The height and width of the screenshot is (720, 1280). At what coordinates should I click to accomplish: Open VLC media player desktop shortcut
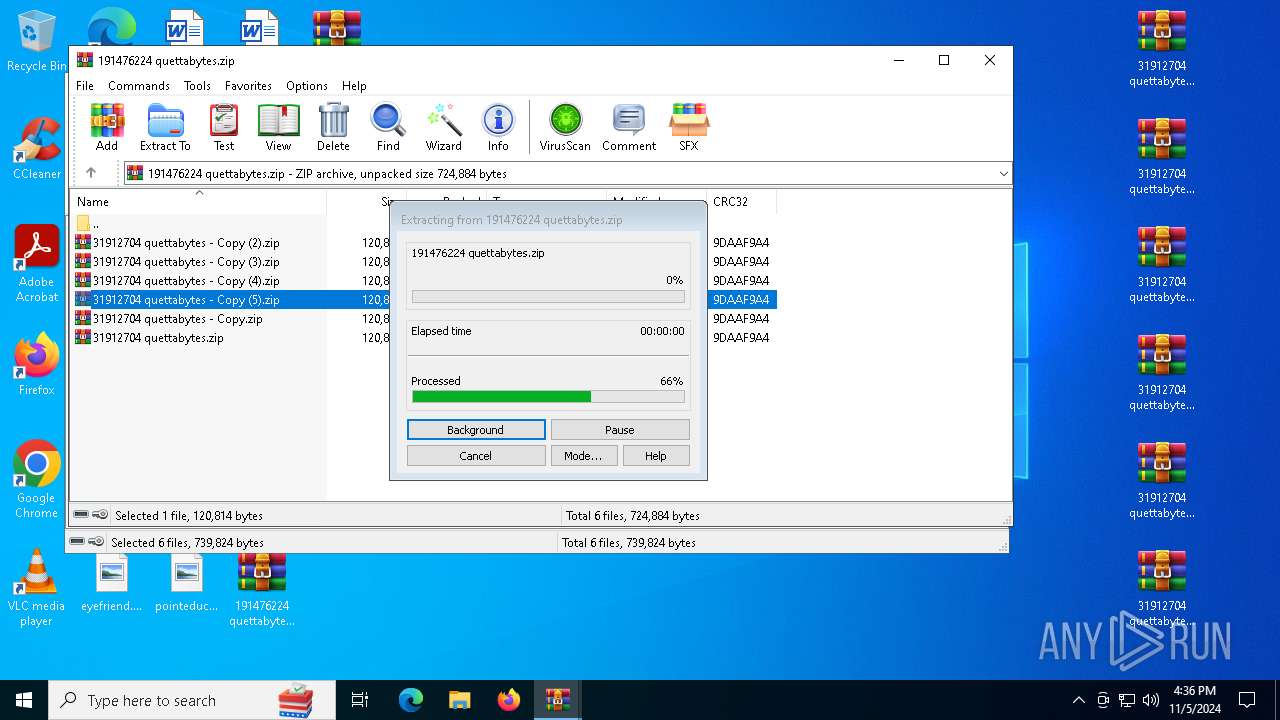(36, 588)
